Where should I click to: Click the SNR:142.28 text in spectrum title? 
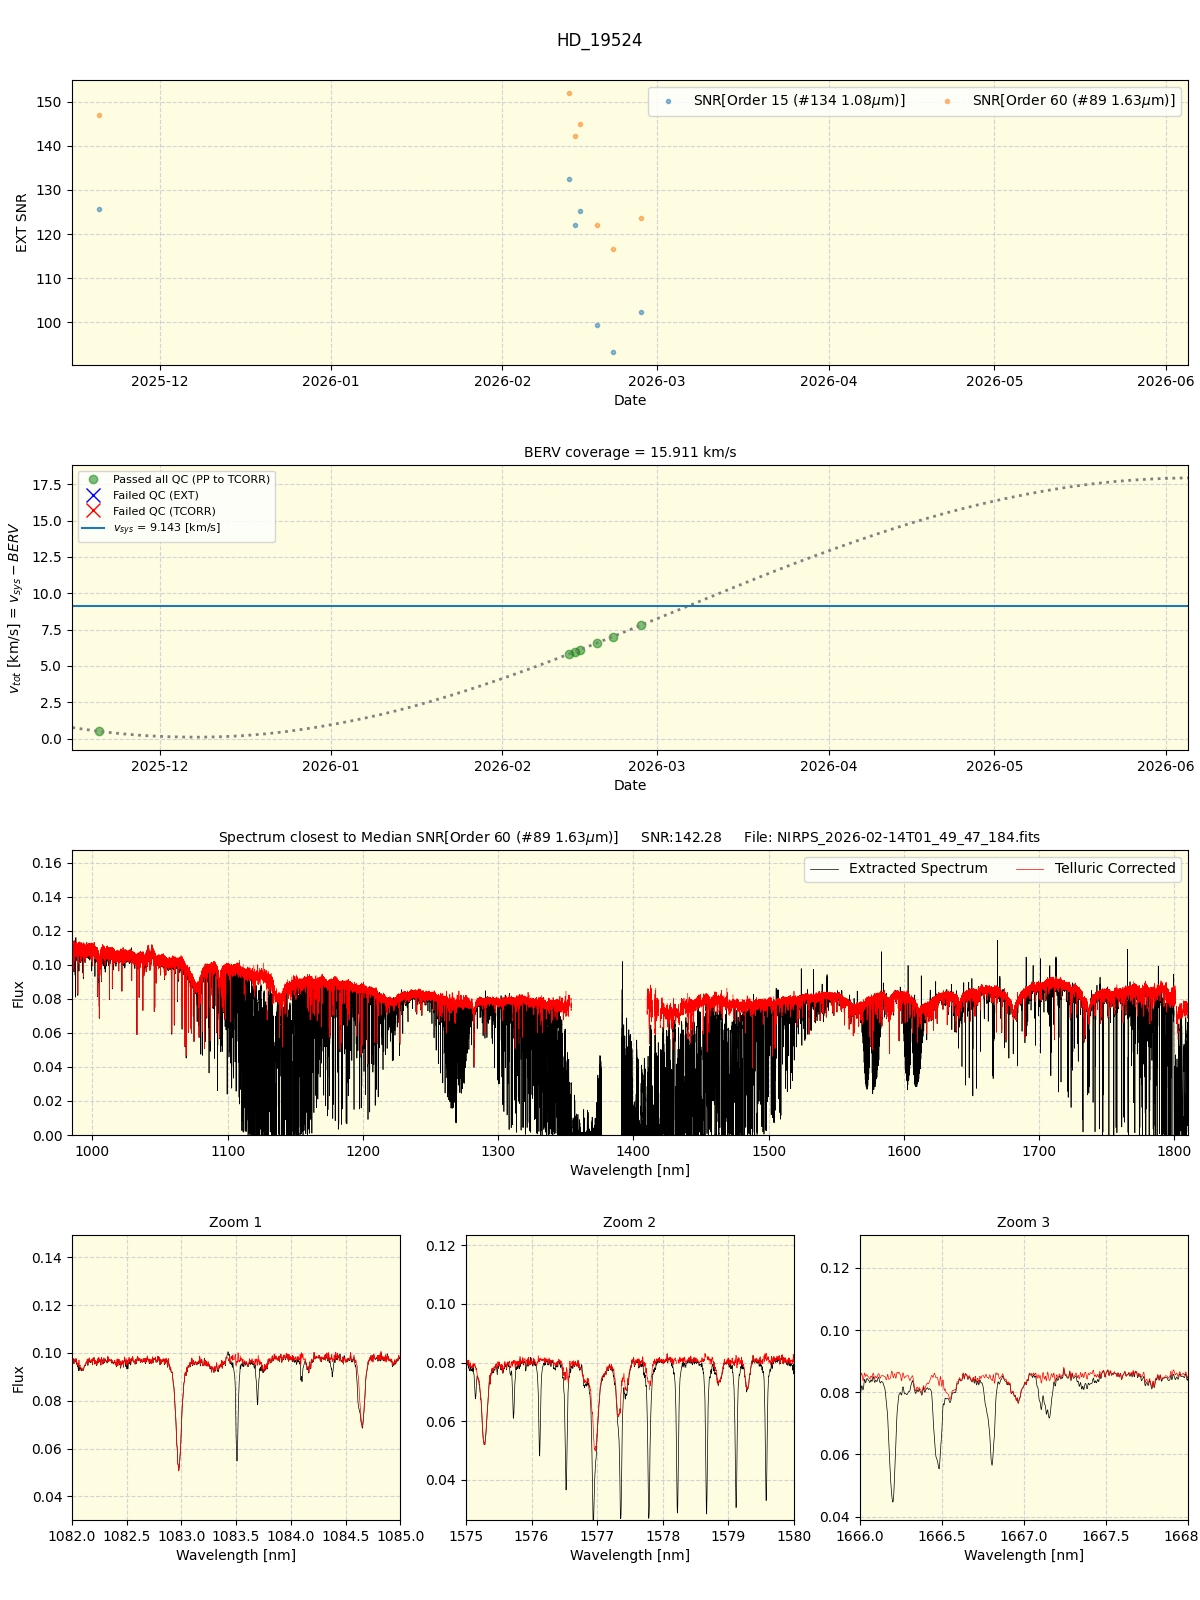click(x=681, y=838)
